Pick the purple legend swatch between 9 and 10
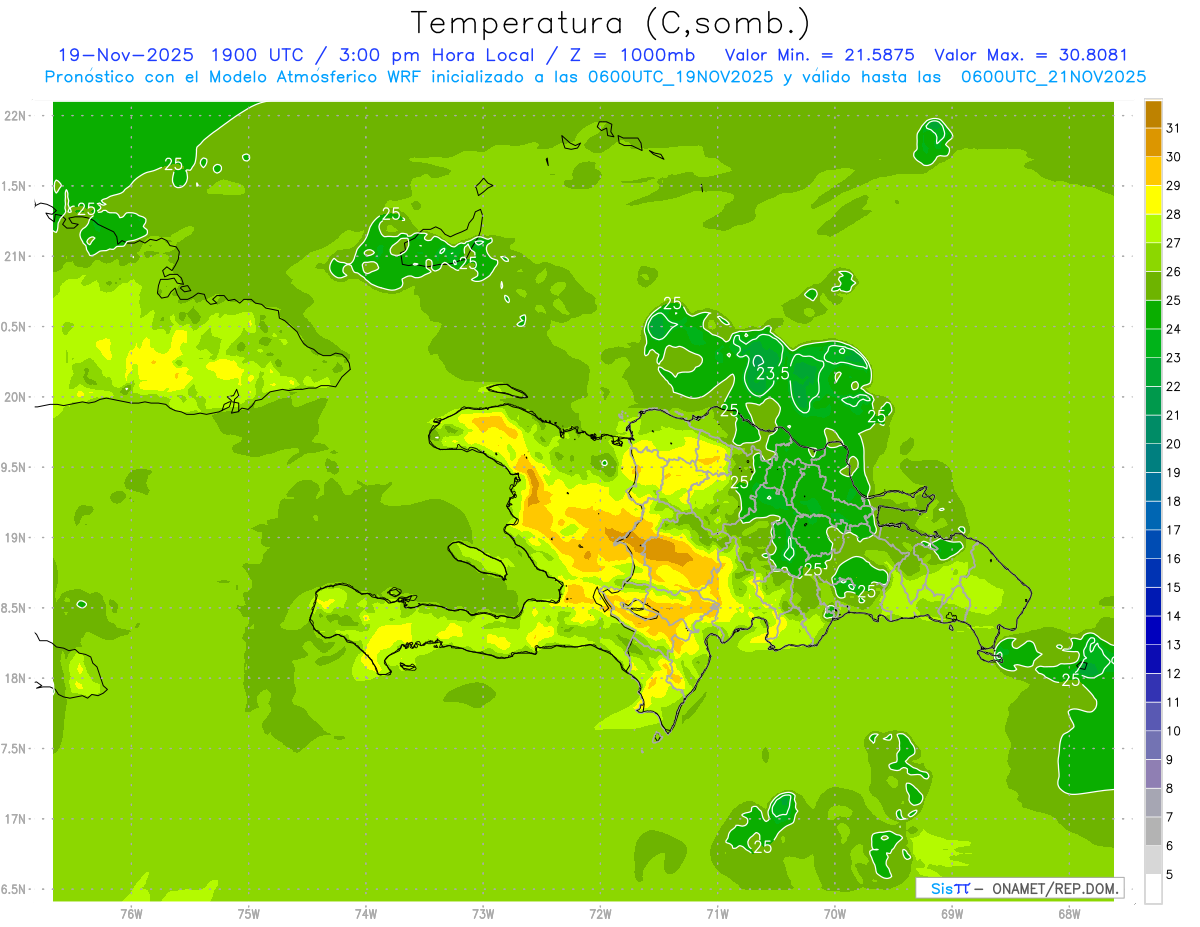Image resolution: width=1200 pixels, height=927 pixels. (x=1153, y=745)
